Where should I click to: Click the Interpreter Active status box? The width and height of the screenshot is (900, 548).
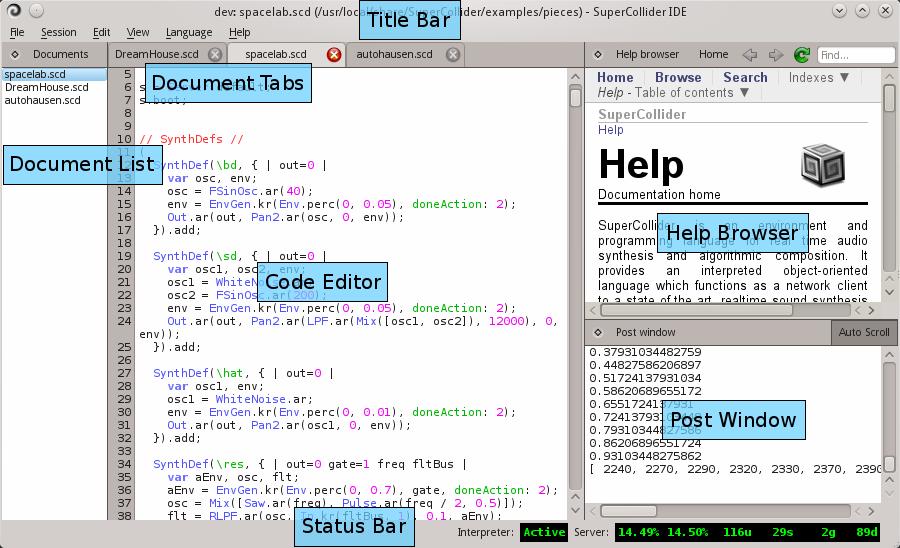point(544,533)
